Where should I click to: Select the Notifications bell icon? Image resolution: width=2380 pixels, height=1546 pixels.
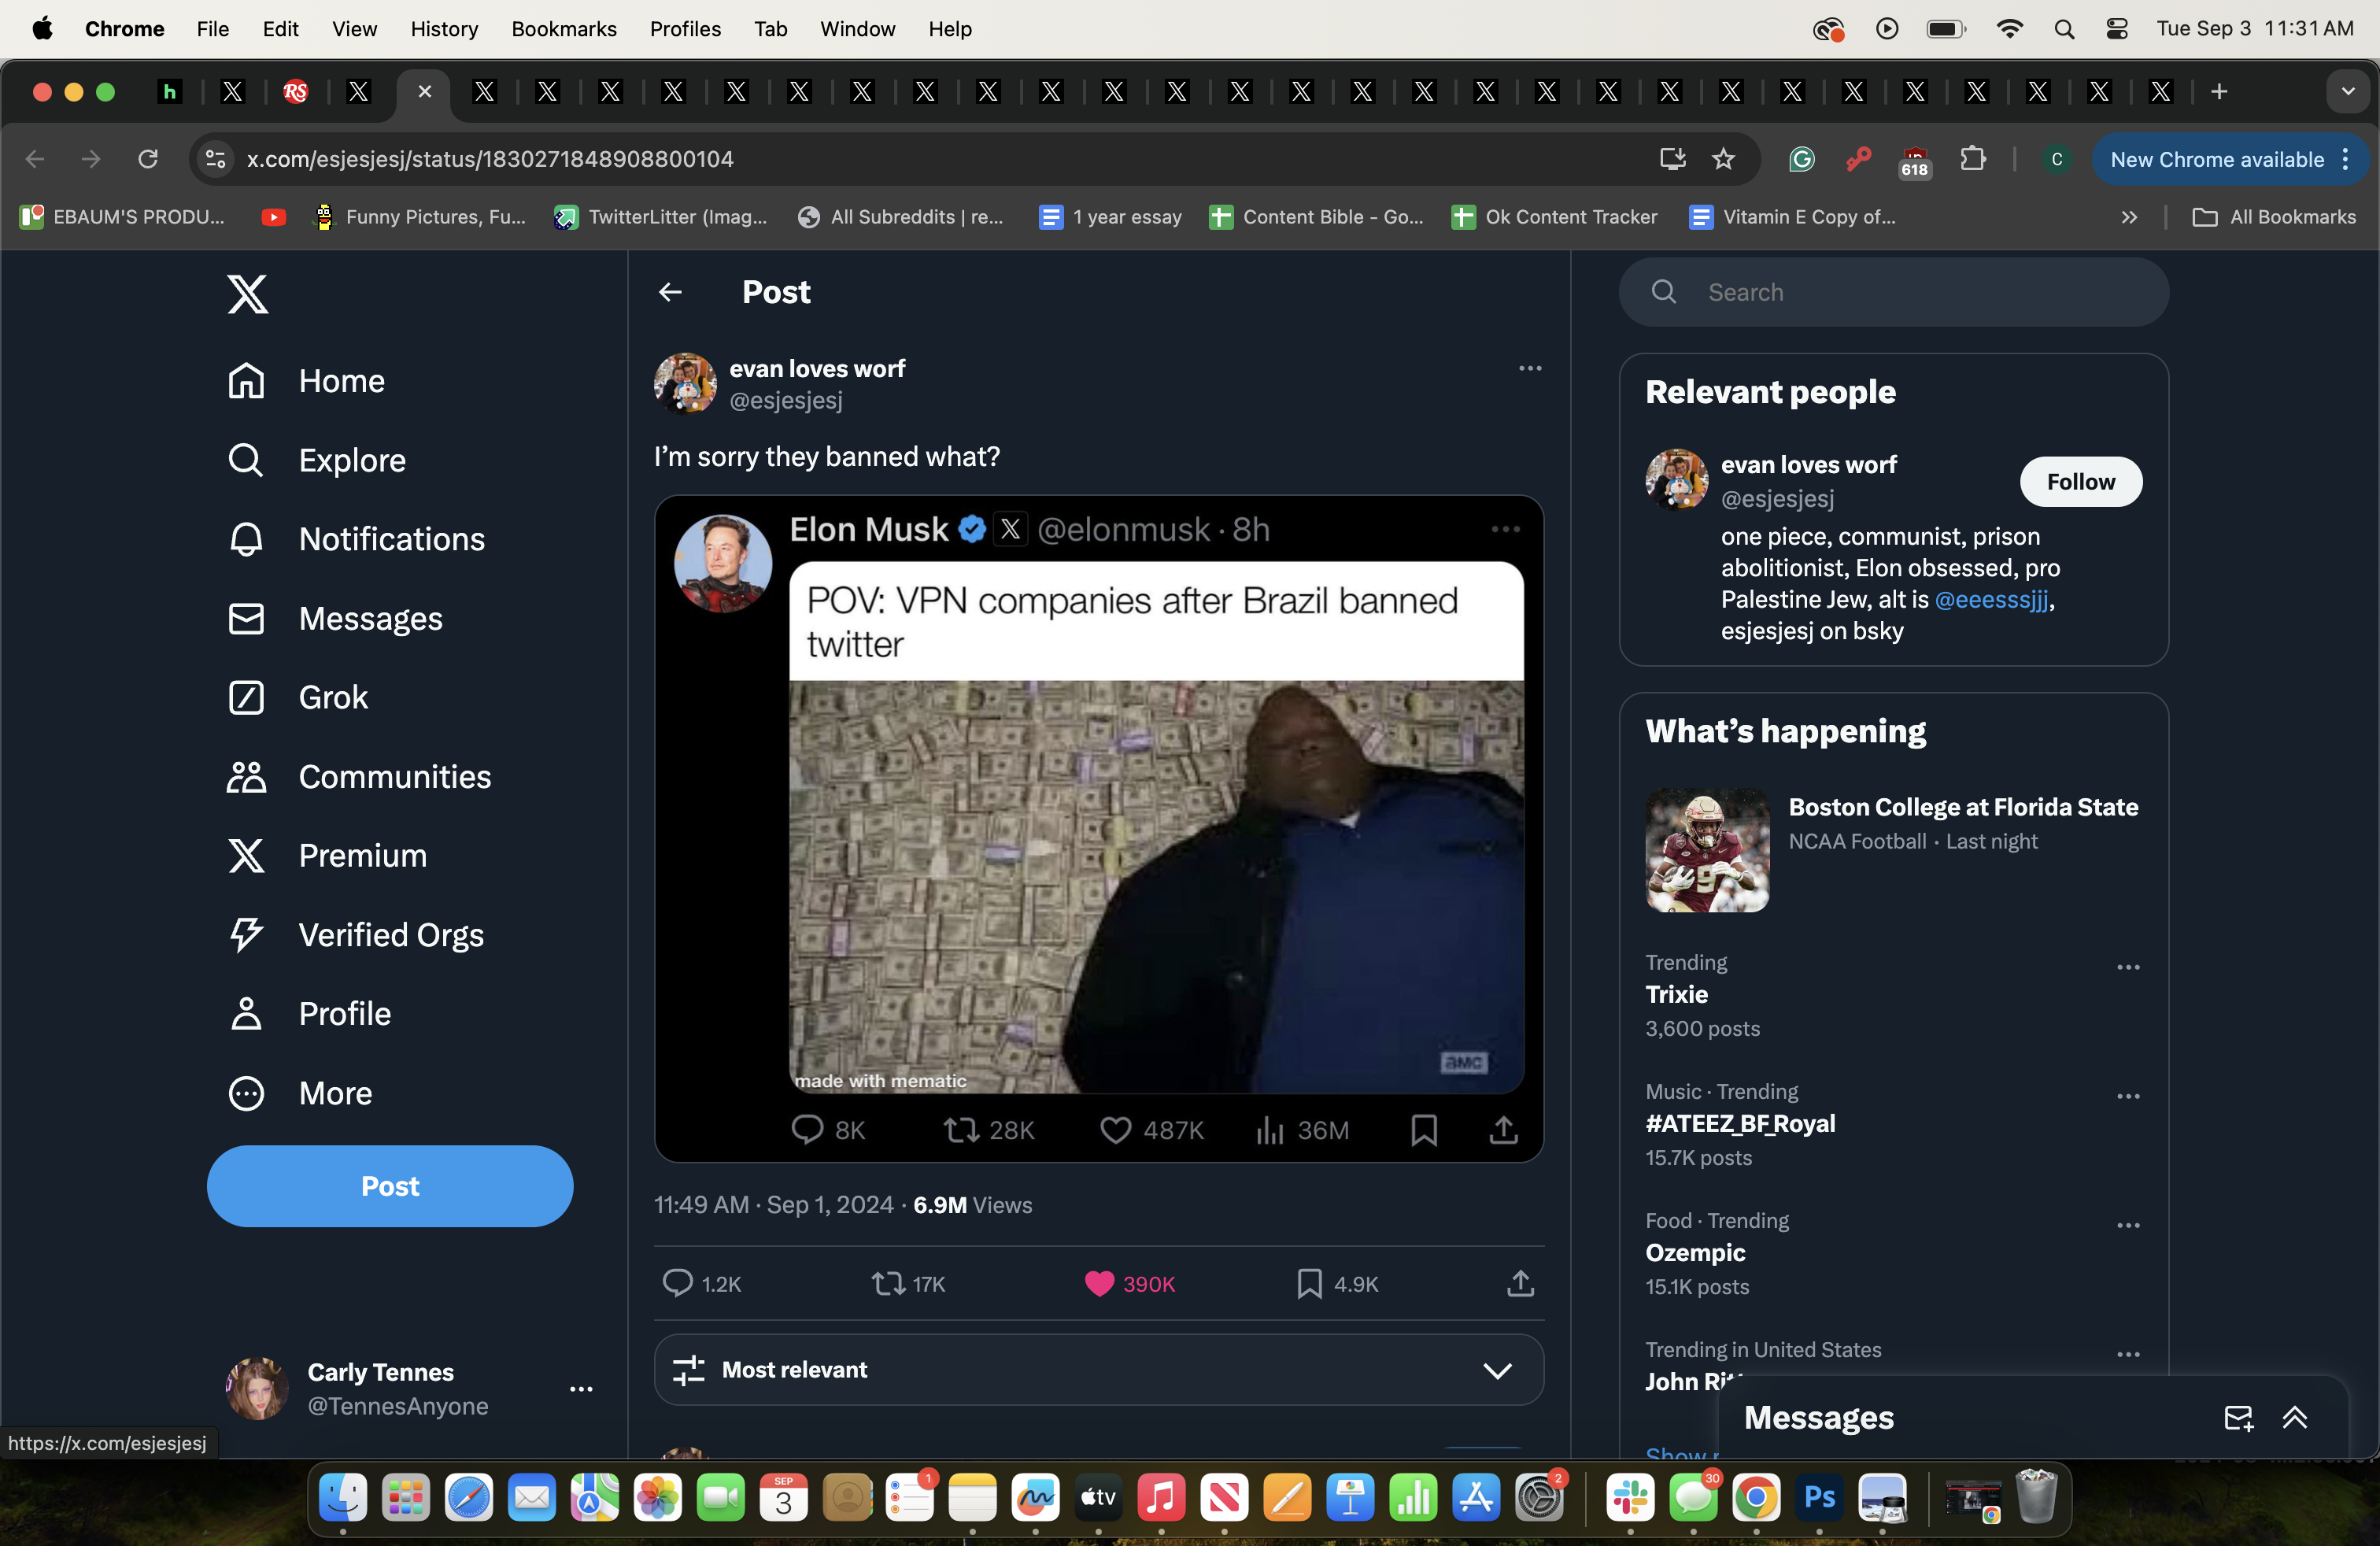point(245,538)
